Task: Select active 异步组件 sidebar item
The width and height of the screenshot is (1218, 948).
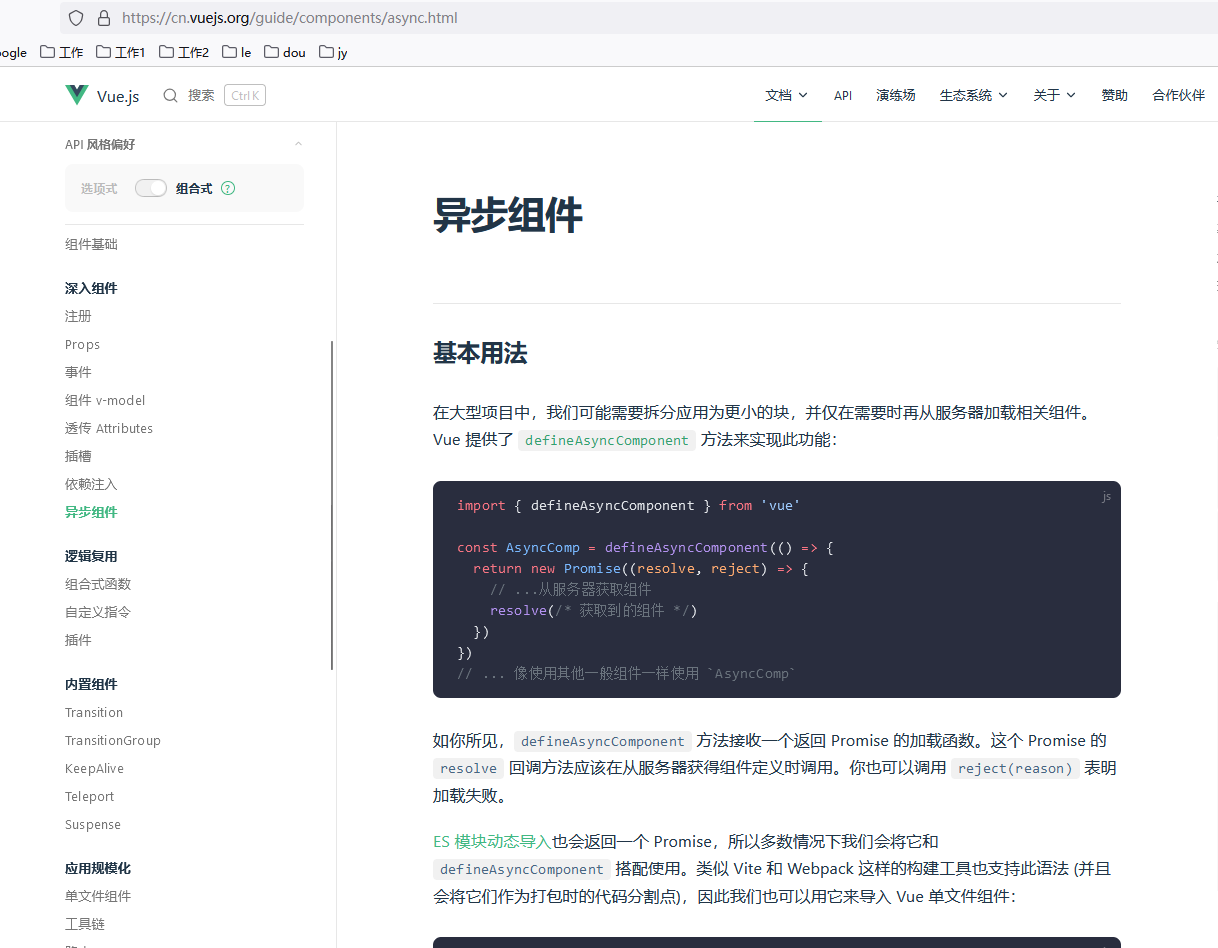Action: pyautogui.click(x=91, y=512)
